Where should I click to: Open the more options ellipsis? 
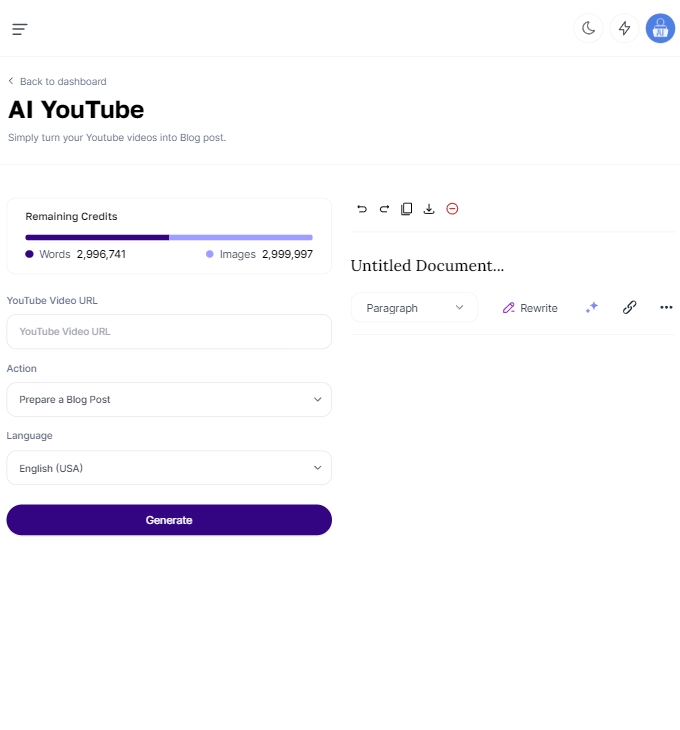[666, 307]
